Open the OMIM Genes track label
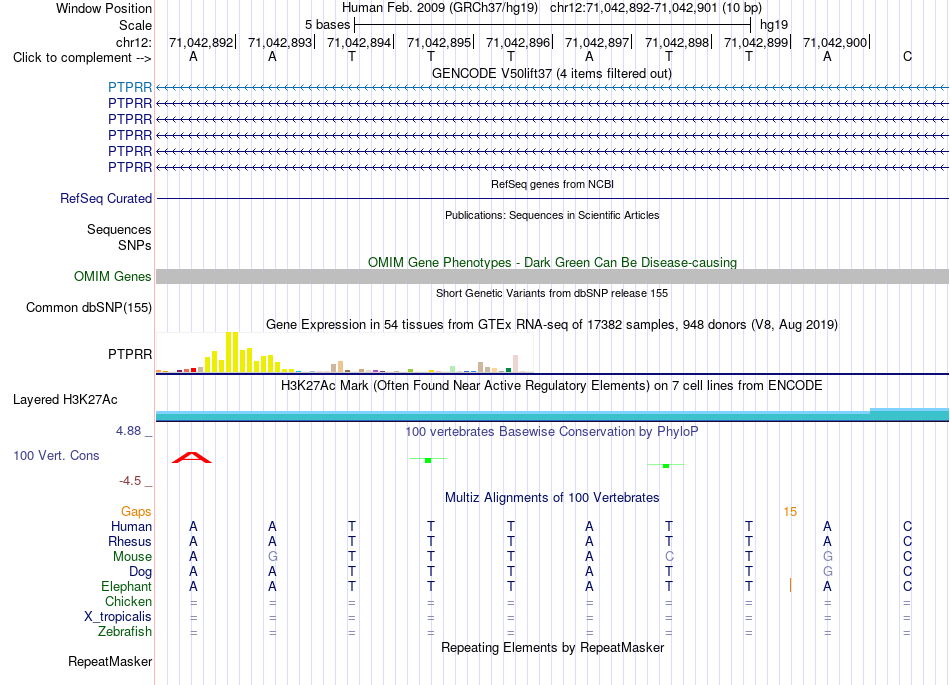Viewport: 950px width, 685px height. coord(113,276)
